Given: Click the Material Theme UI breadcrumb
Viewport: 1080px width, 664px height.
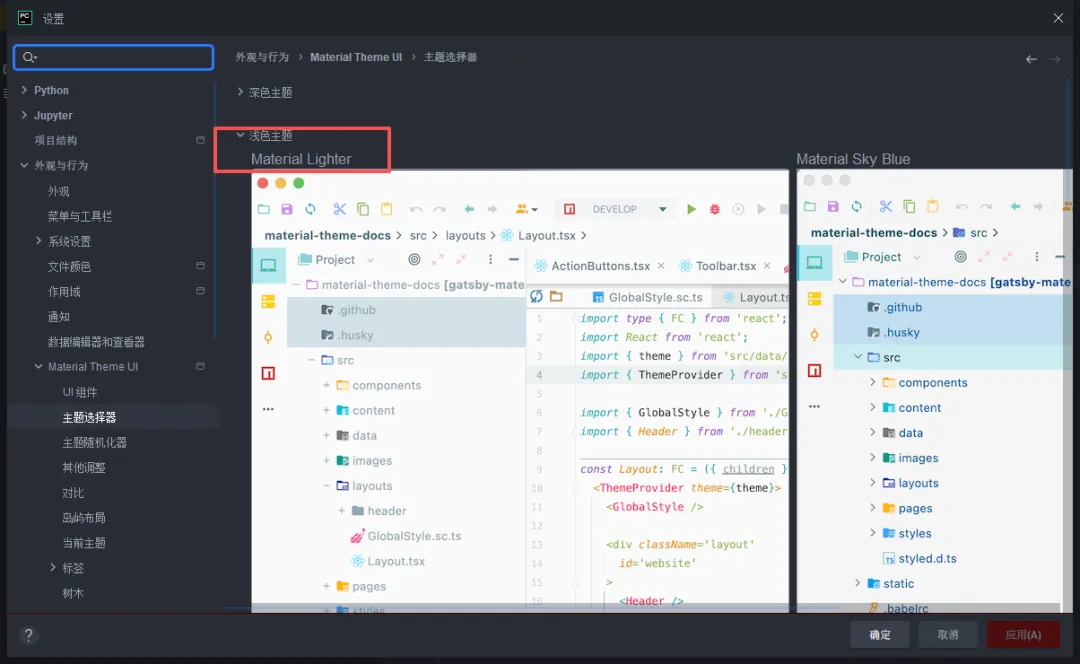Looking at the screenshot, I should (356, 57).
